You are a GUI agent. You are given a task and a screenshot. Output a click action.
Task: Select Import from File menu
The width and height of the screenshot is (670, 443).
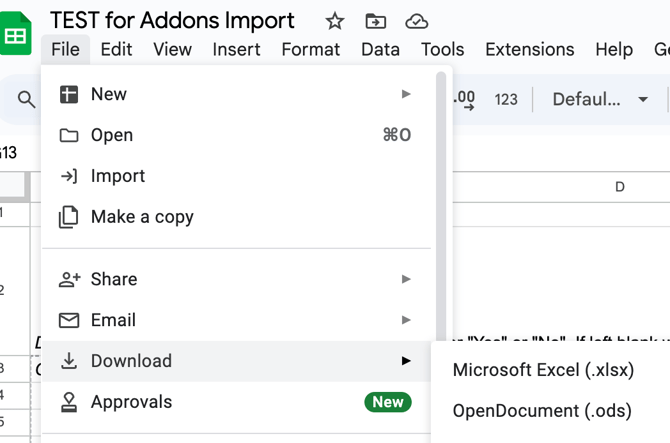(118, 176)
